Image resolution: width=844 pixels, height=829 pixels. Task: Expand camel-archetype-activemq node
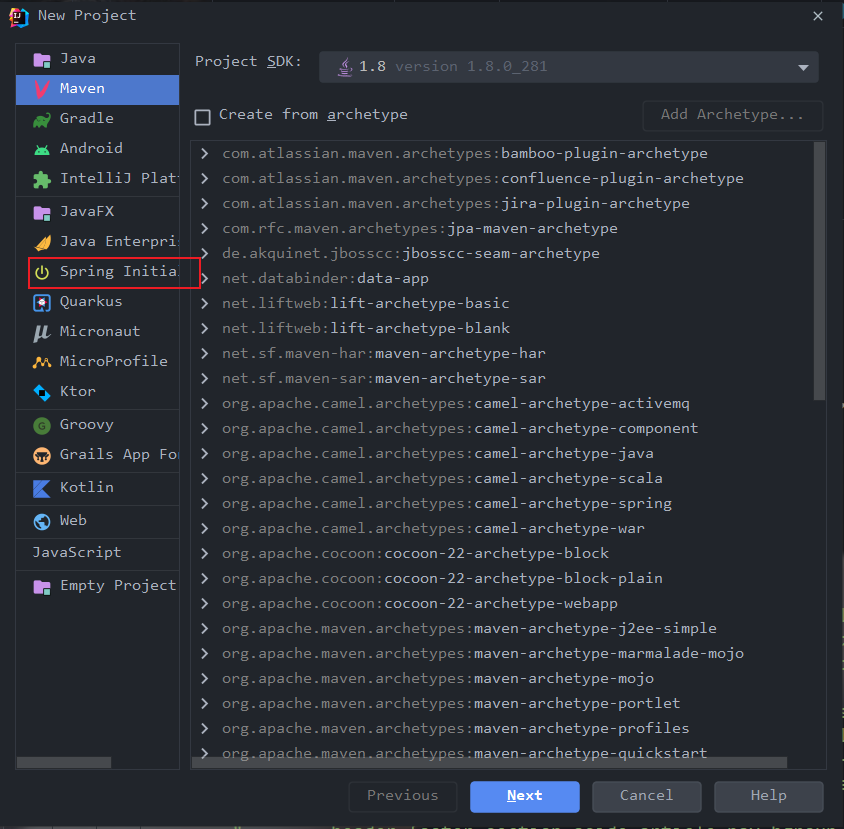(205, 404)
